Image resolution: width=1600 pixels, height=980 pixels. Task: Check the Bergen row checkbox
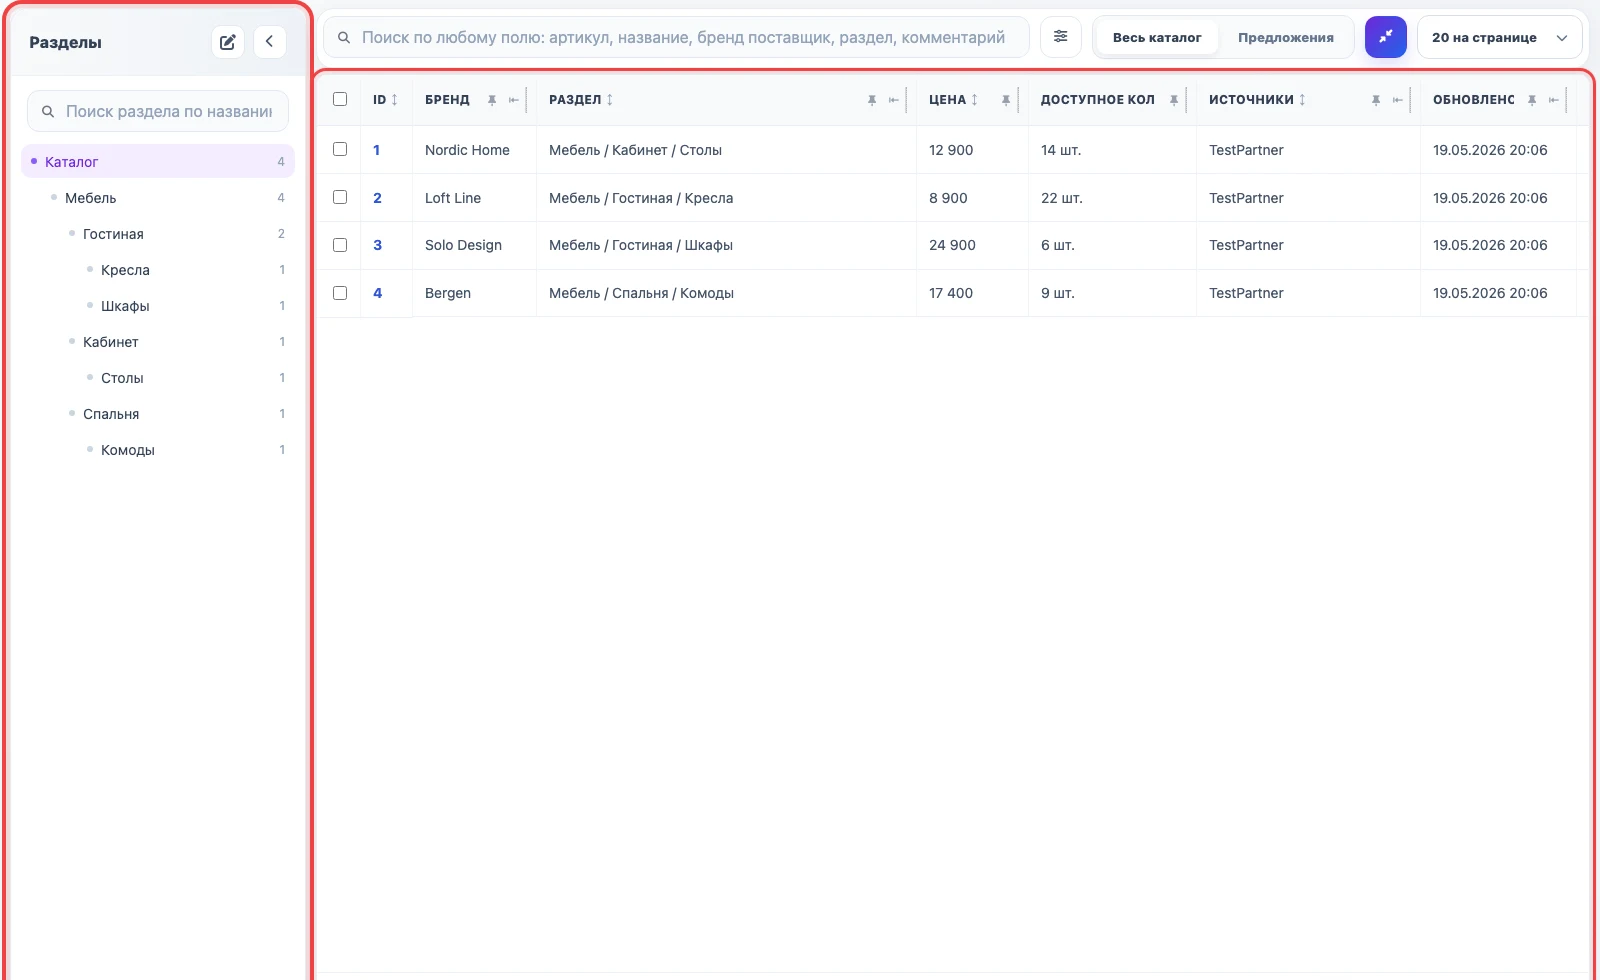pyautogui.click(x=340, y=293)
